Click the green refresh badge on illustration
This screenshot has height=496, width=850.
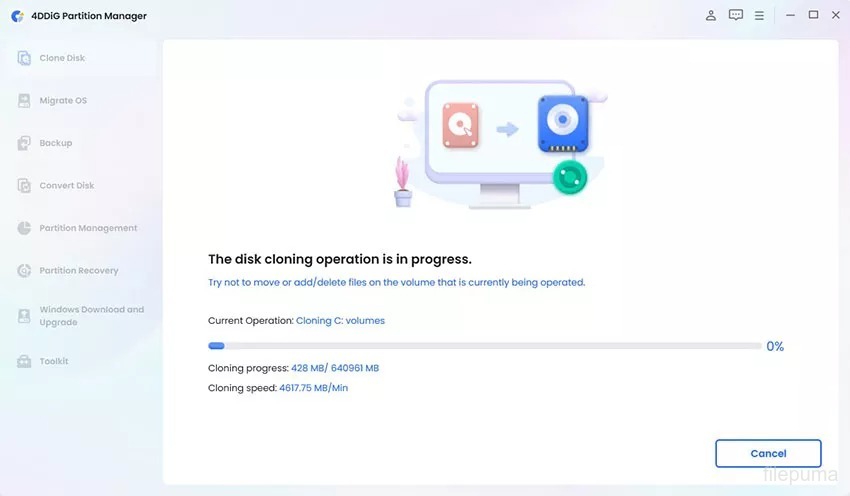(570, 177)
